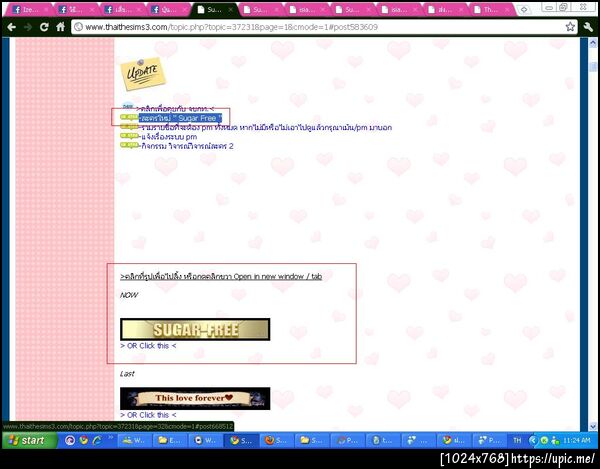Image resolution: width=600 pixels, height=469 pixels.
Task: Click the Update sticky note image
Action: 143,74
